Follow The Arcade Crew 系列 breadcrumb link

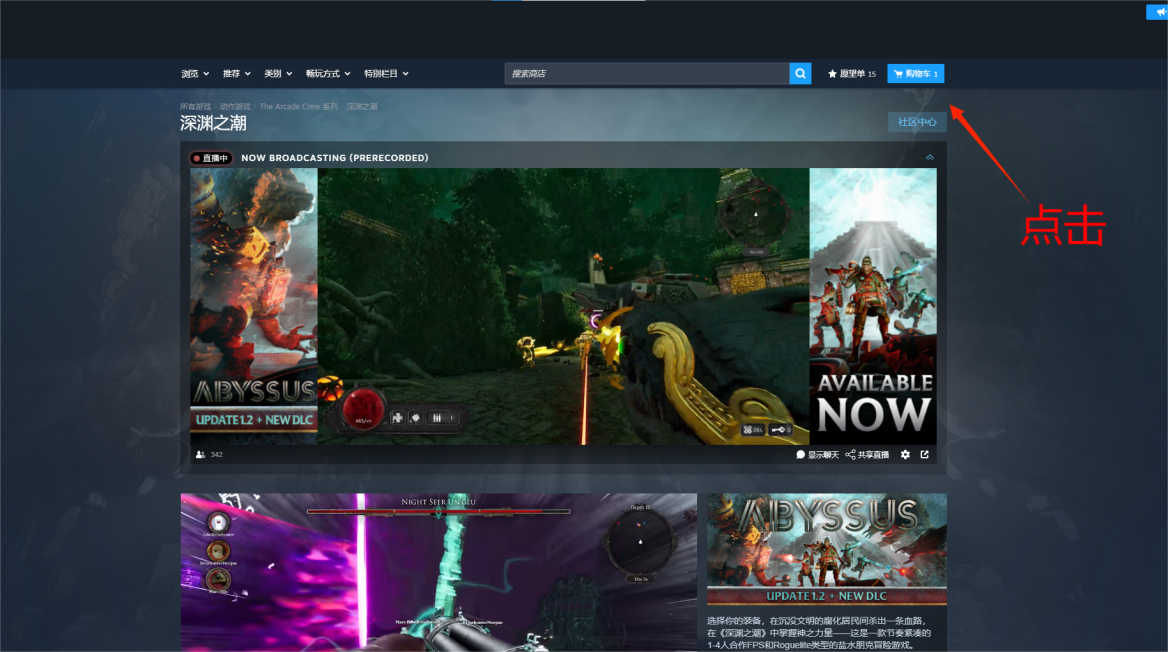pyautogui.click(x=299, y=107)
